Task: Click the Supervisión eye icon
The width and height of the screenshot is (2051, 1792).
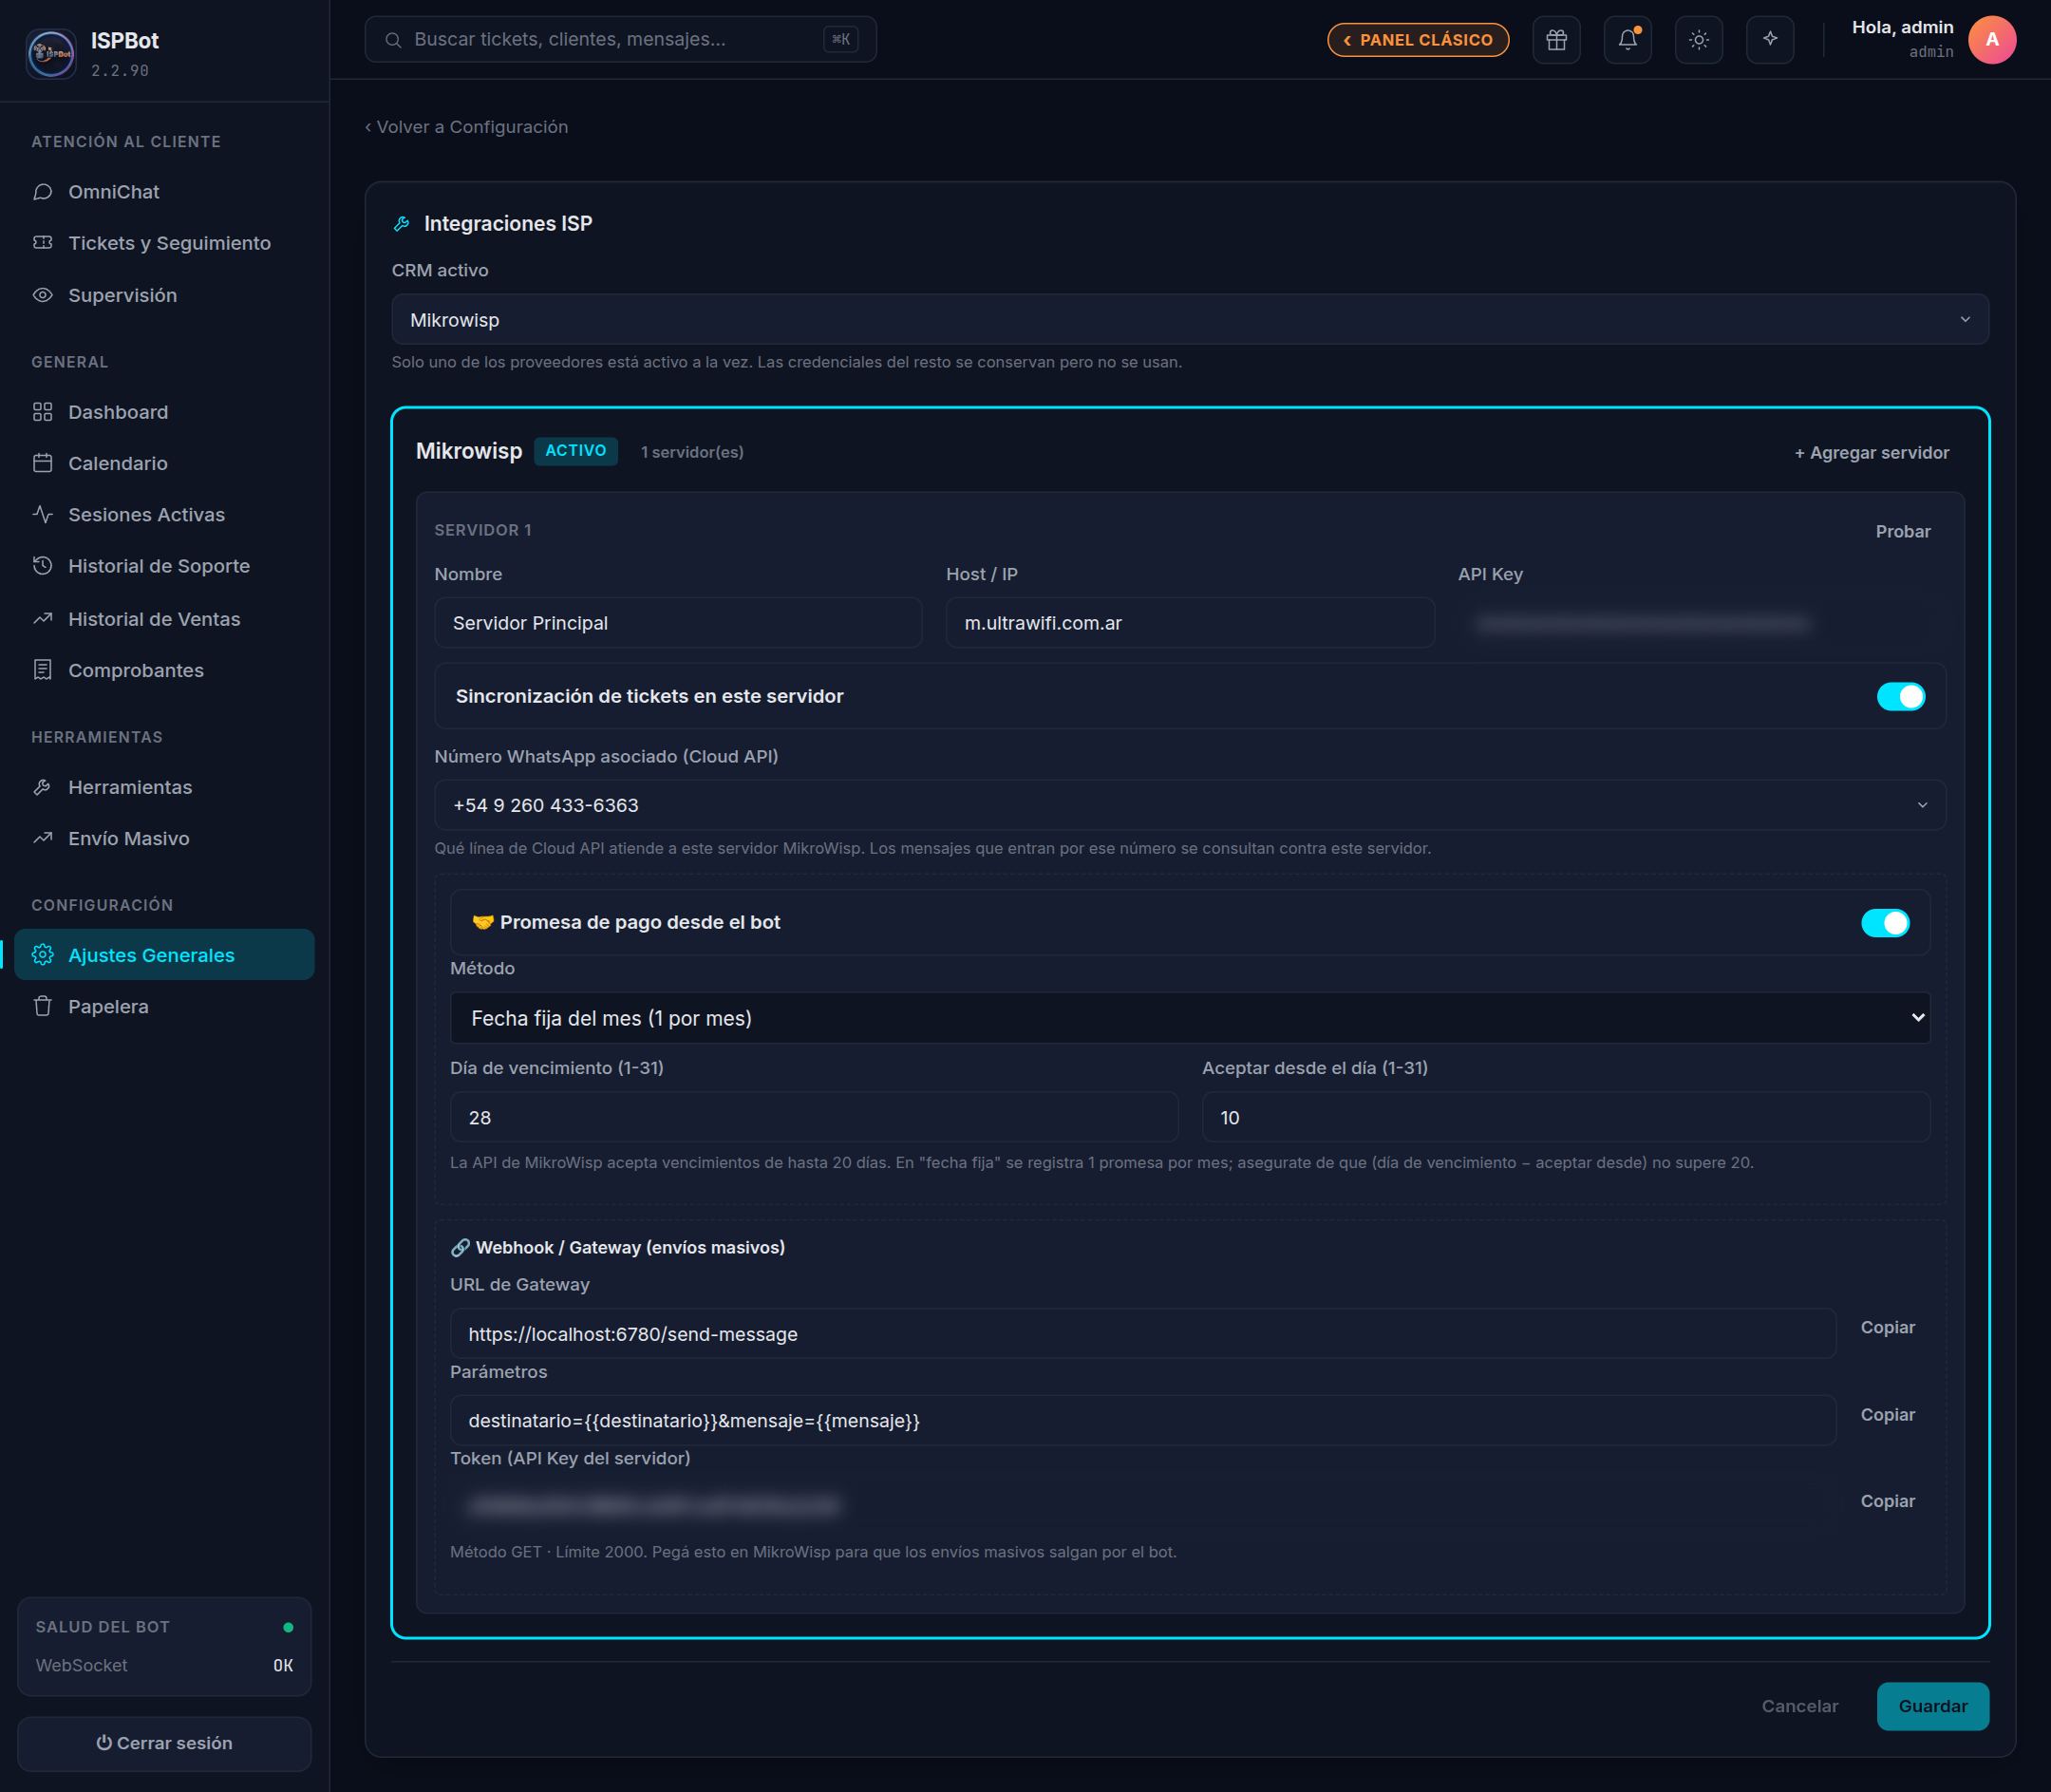Action: pyautogui.click(x=42, y=295)
